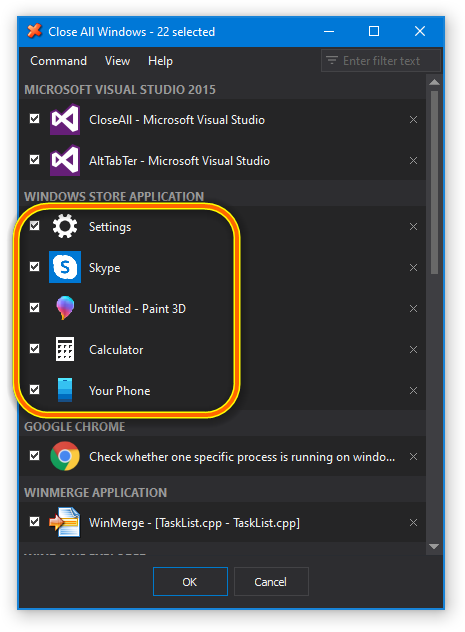Uncheck the Calculator checkbox
This screenshot has width=465, height=632.
pos(35,348)
